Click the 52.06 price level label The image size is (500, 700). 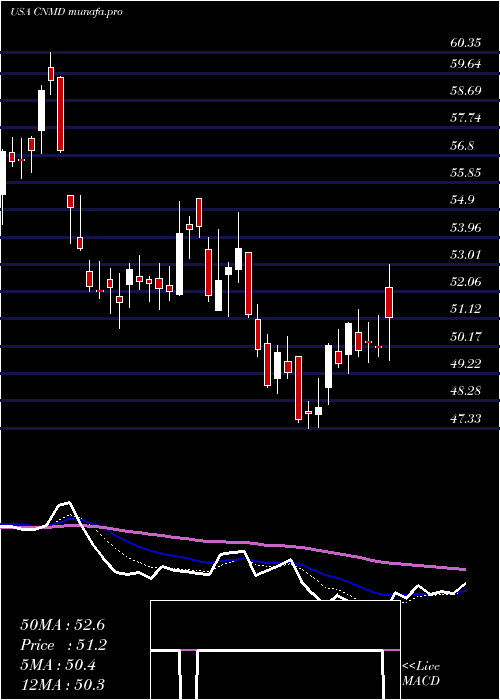466,282
